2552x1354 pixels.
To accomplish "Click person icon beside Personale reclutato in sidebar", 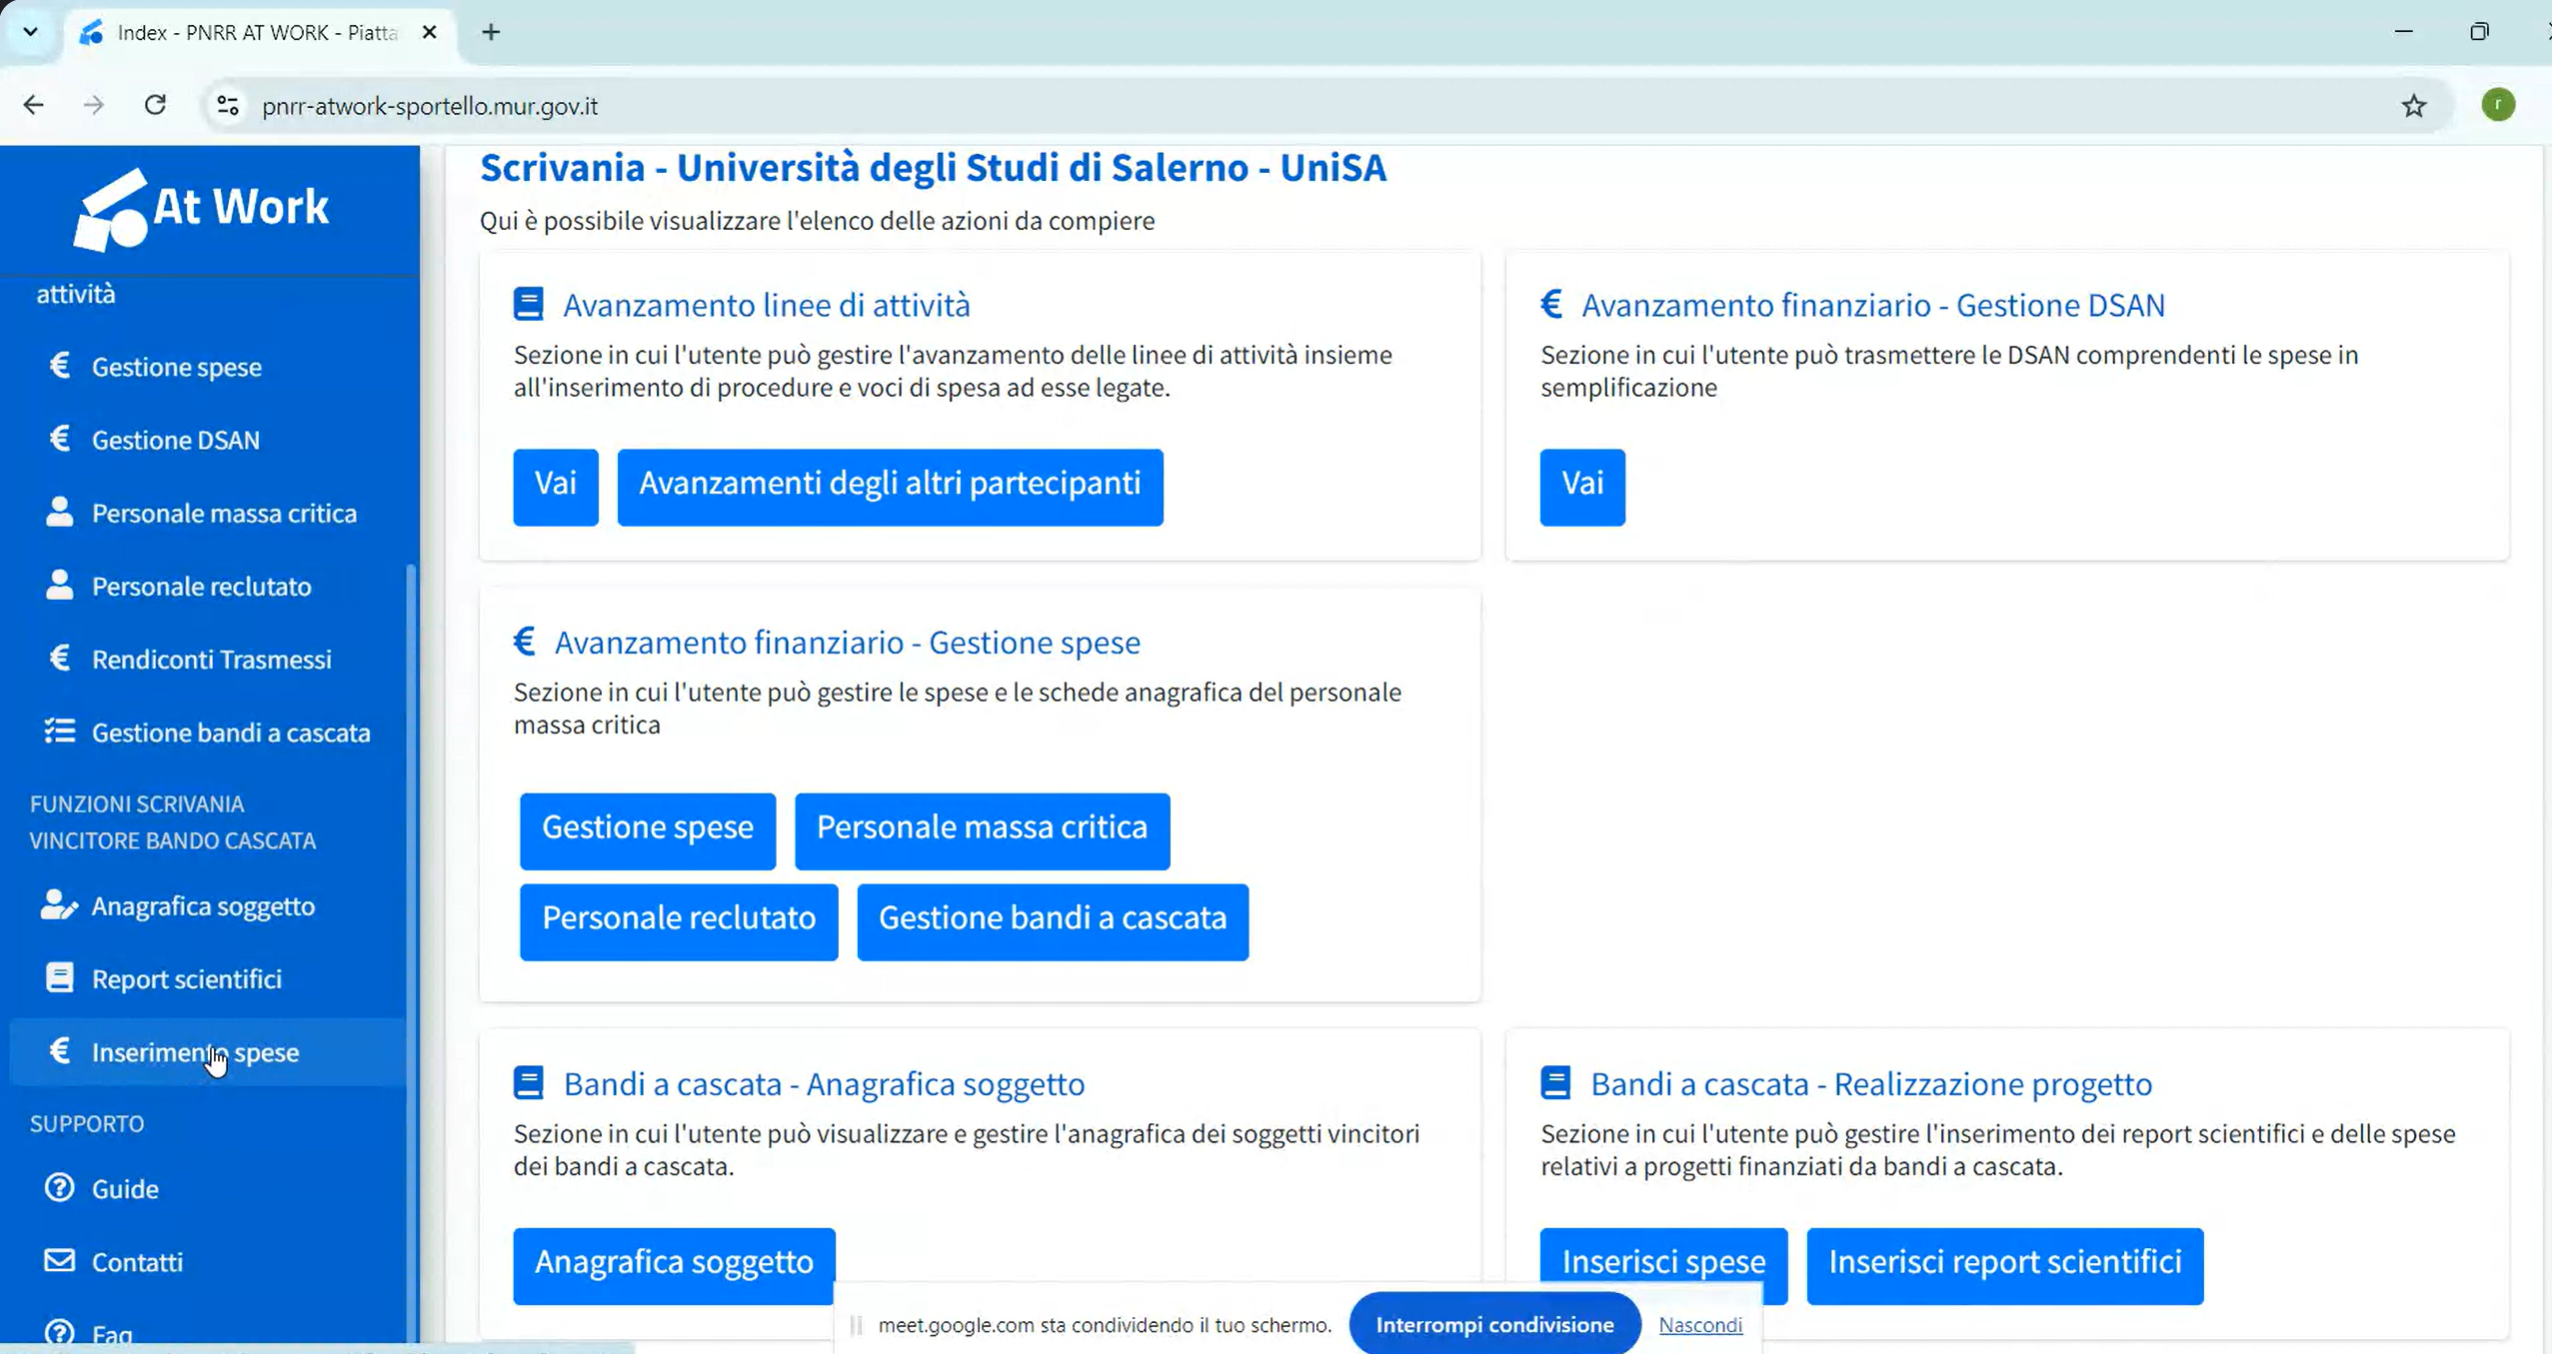I will point(60,585).
